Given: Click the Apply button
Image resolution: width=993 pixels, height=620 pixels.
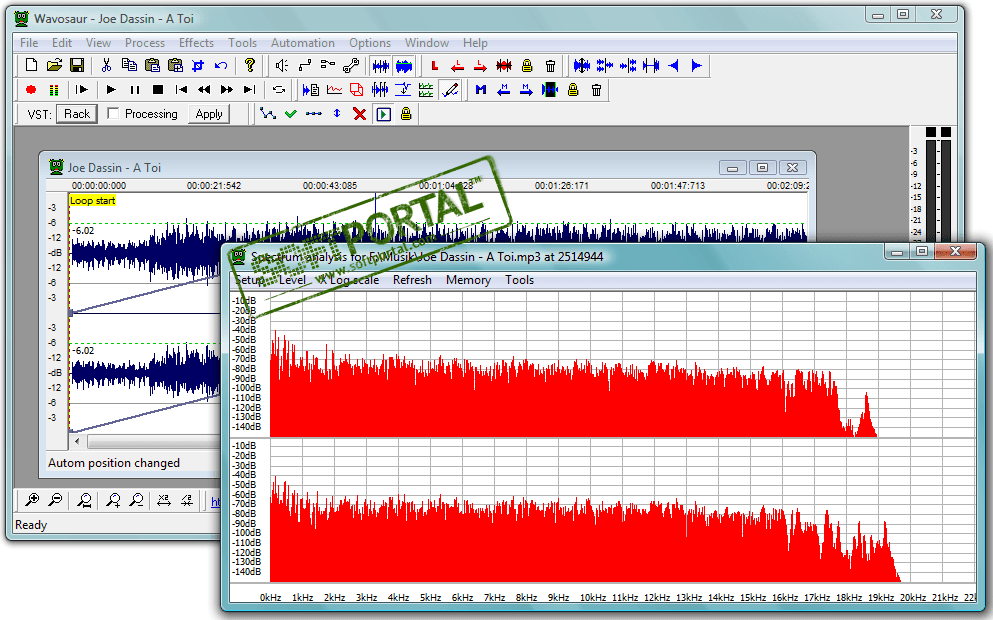Looking at the screenshot, I should pyautogui.click(x=209, y=114).
